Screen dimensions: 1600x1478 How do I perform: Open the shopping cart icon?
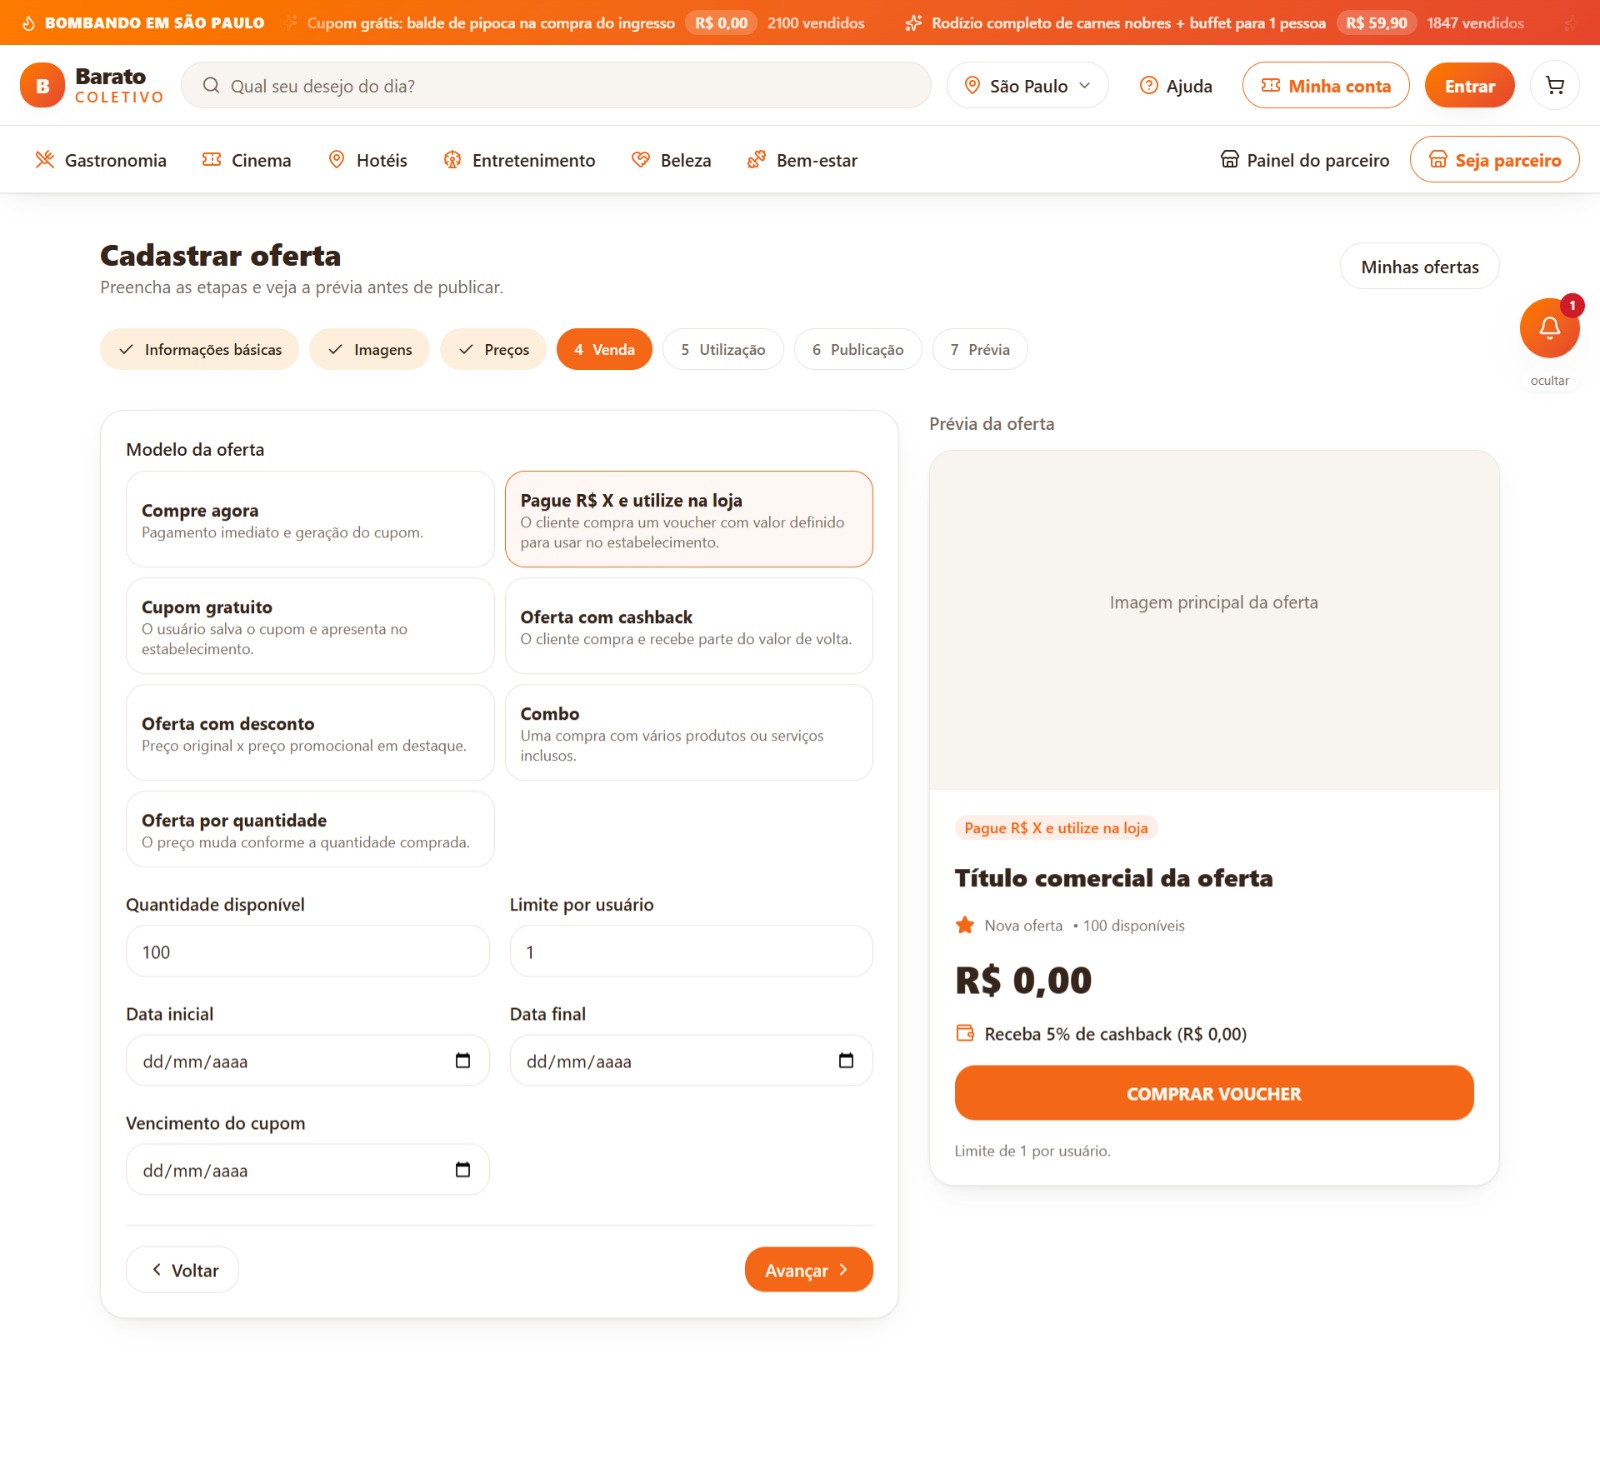click(x=1554, y=86)
